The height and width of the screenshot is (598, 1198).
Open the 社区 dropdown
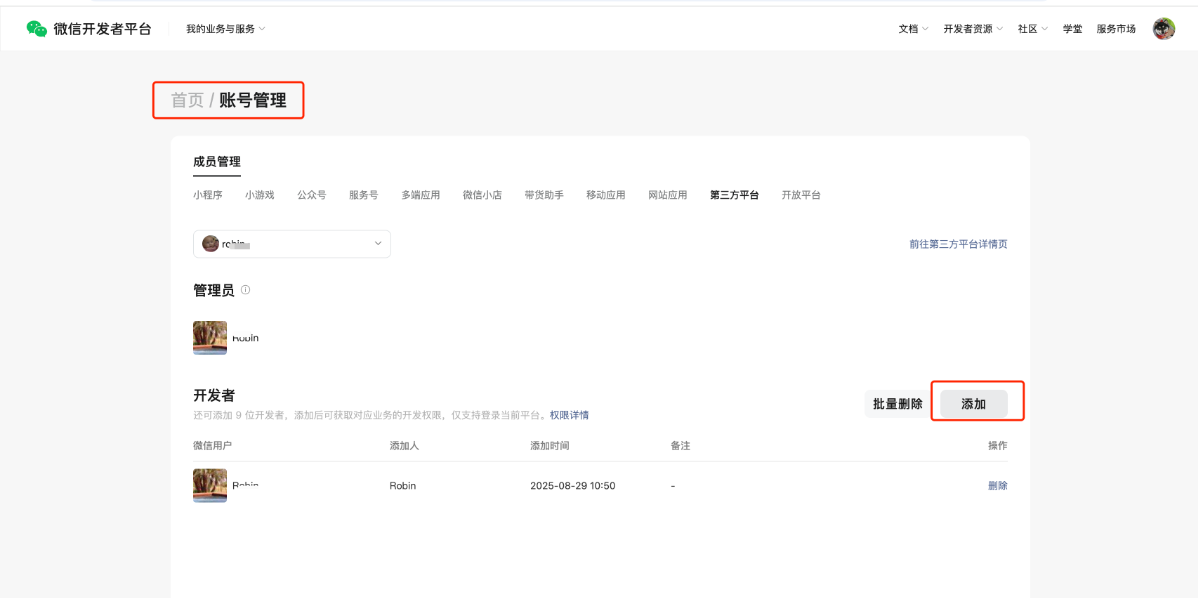coord(1032,29)
